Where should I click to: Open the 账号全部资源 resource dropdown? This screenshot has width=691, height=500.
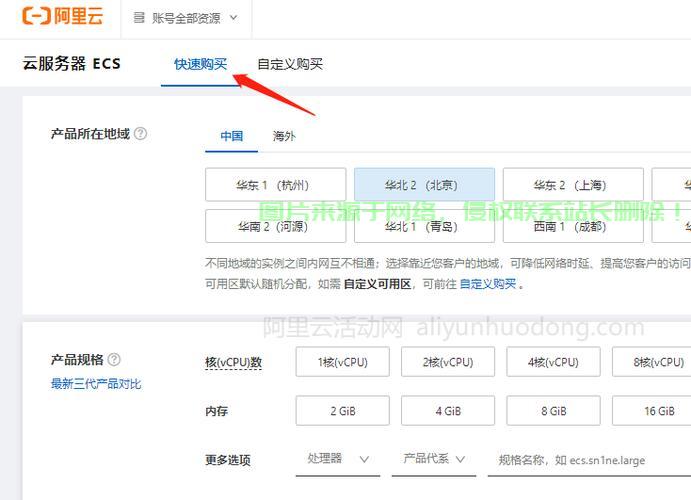[x=186, y=18]
